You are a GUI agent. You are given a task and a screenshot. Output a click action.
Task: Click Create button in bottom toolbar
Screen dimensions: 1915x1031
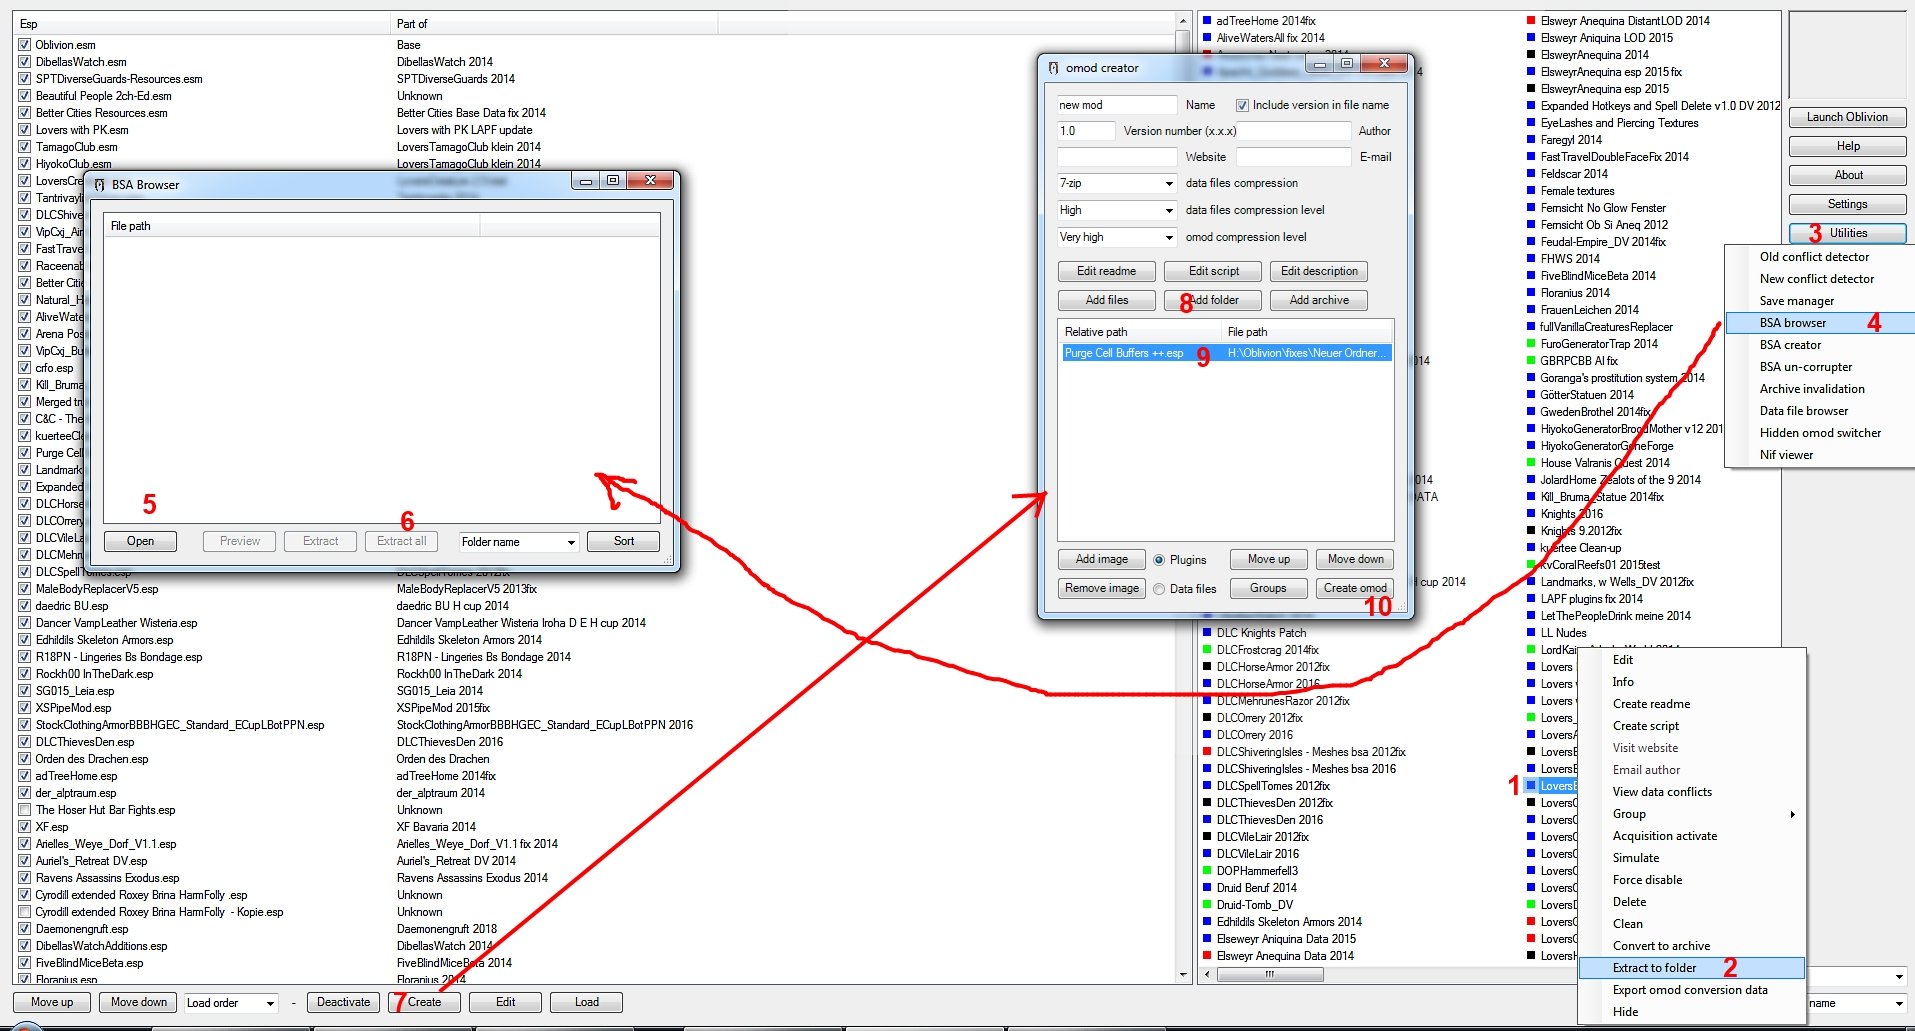coord(424,1002)
